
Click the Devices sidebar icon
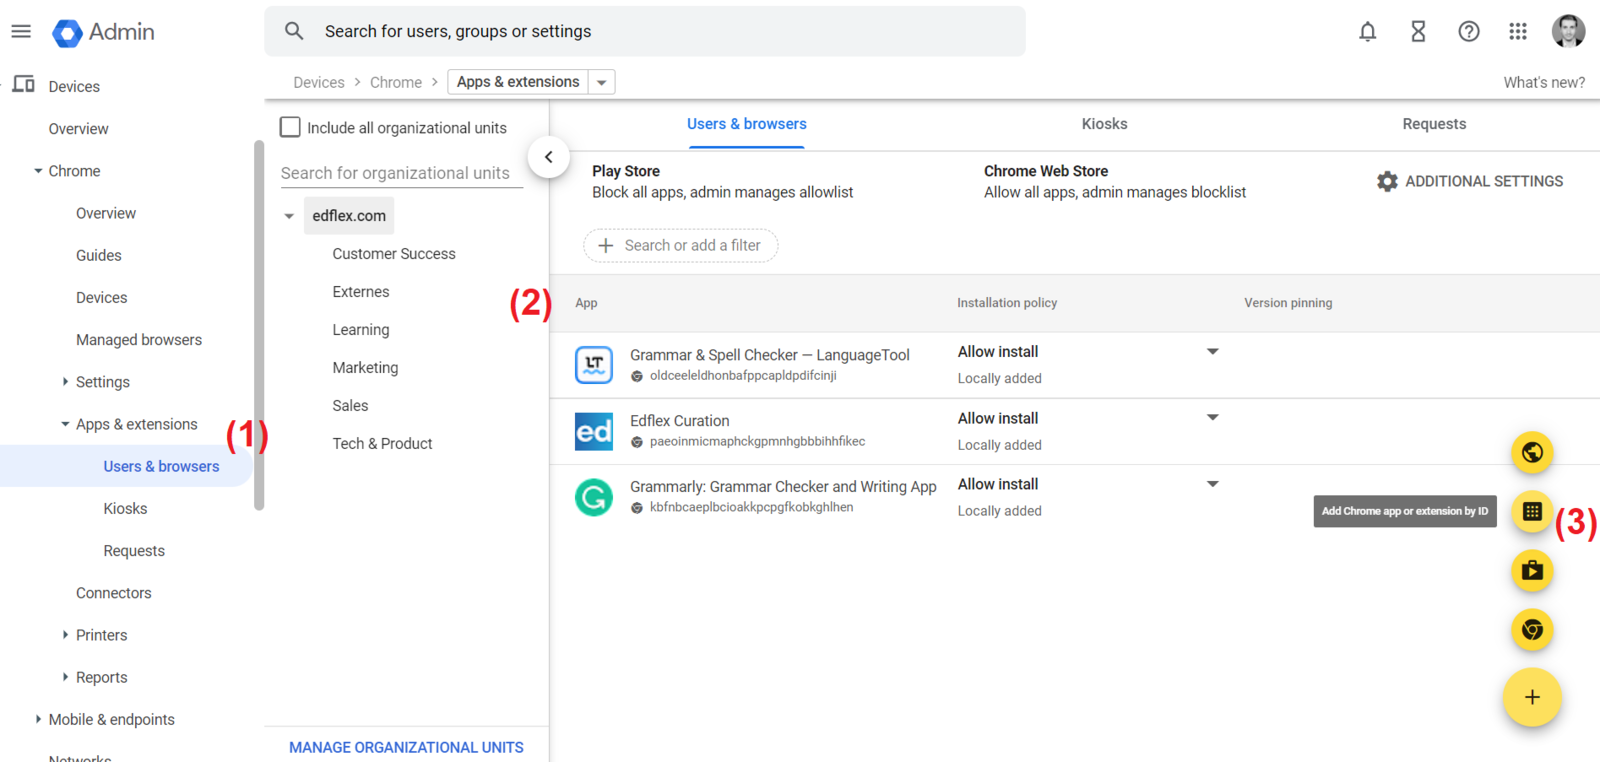24,86
